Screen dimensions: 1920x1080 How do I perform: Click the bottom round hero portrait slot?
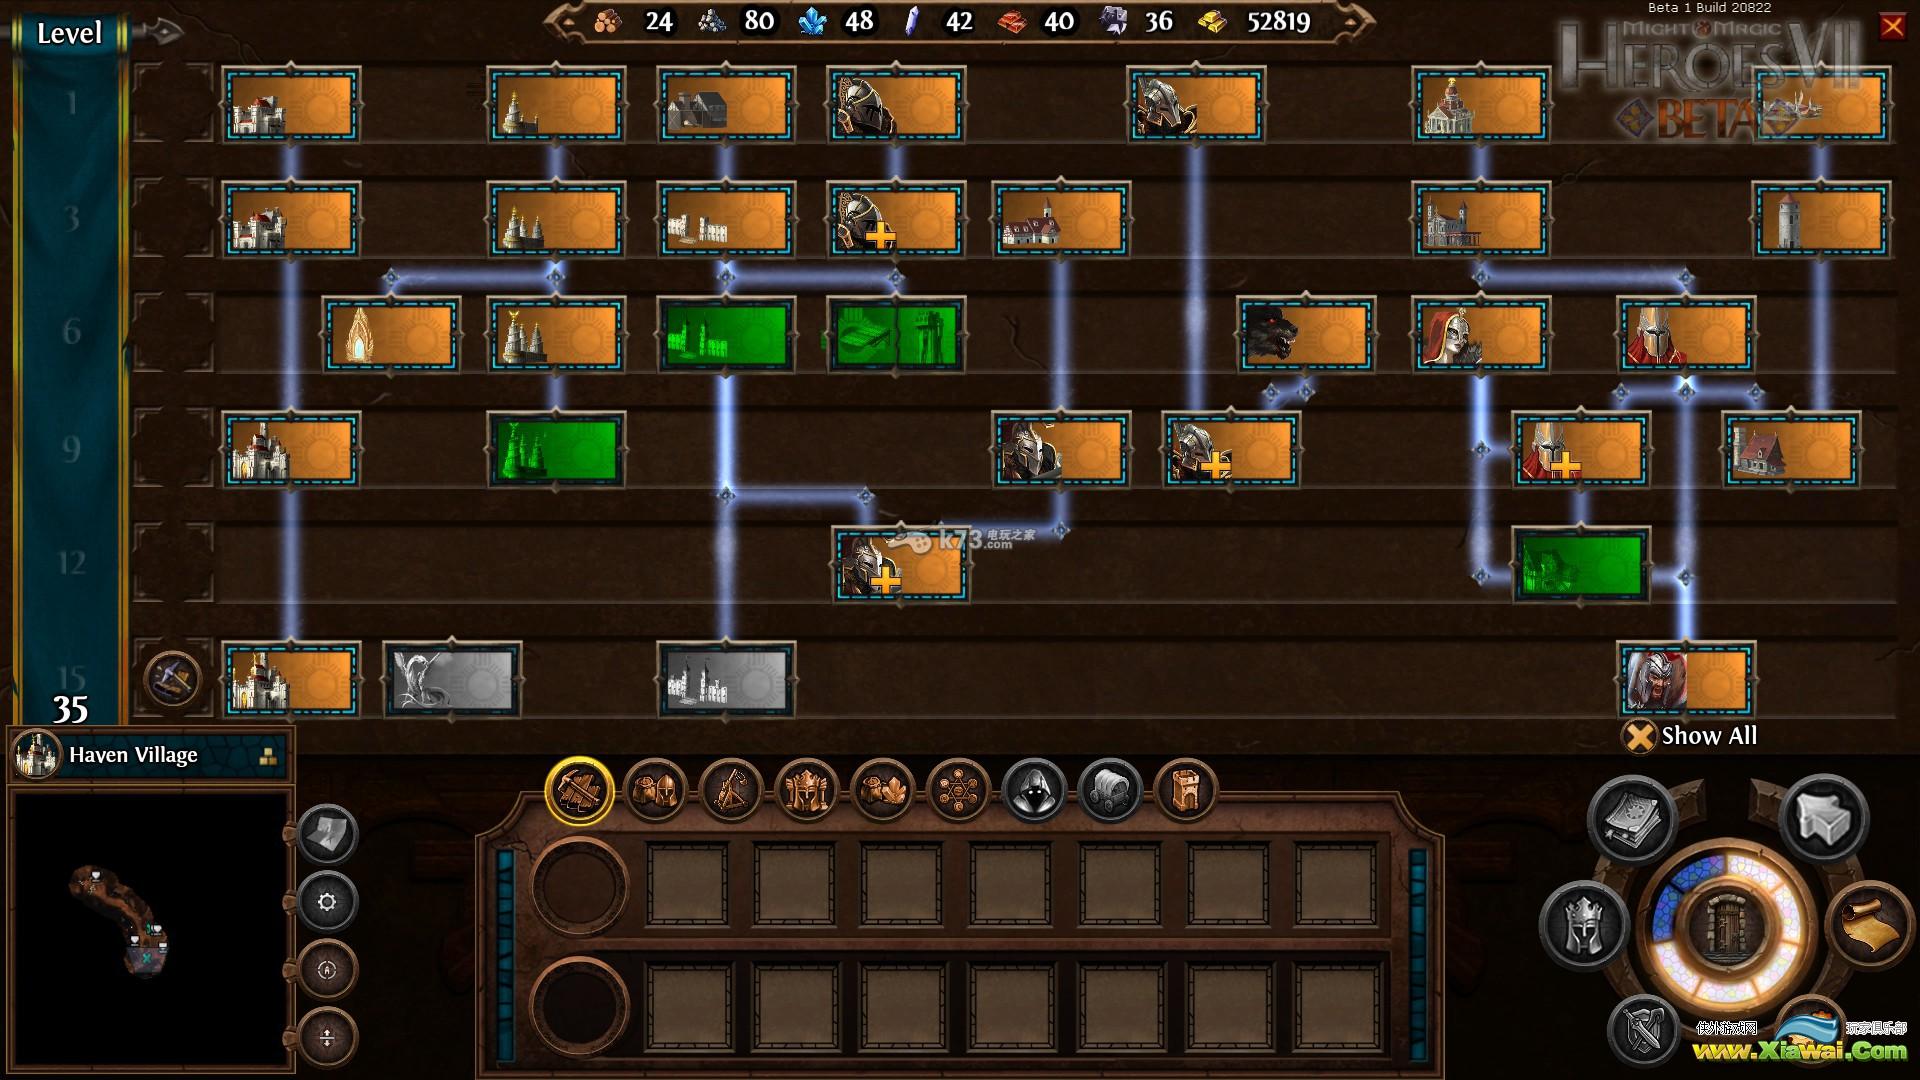click(x=580, y=1004)
